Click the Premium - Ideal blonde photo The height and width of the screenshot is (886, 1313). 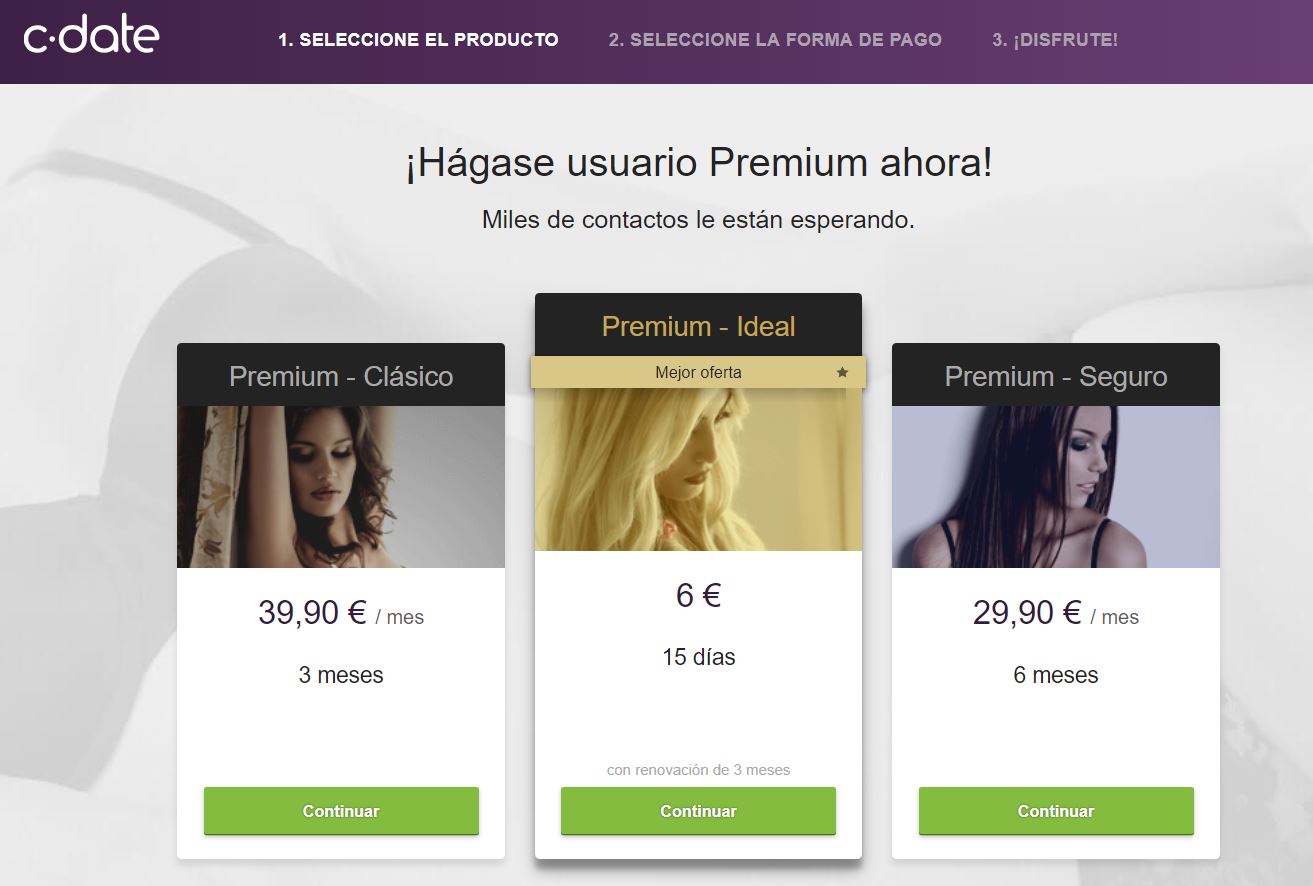[x=698, y=470]
